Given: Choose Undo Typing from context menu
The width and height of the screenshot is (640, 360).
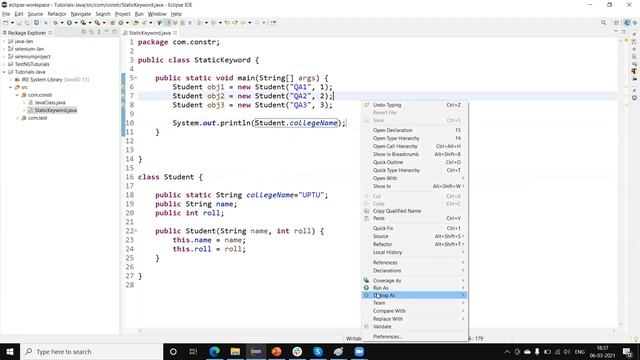Looking at the screenshot, I should [415, 105].
